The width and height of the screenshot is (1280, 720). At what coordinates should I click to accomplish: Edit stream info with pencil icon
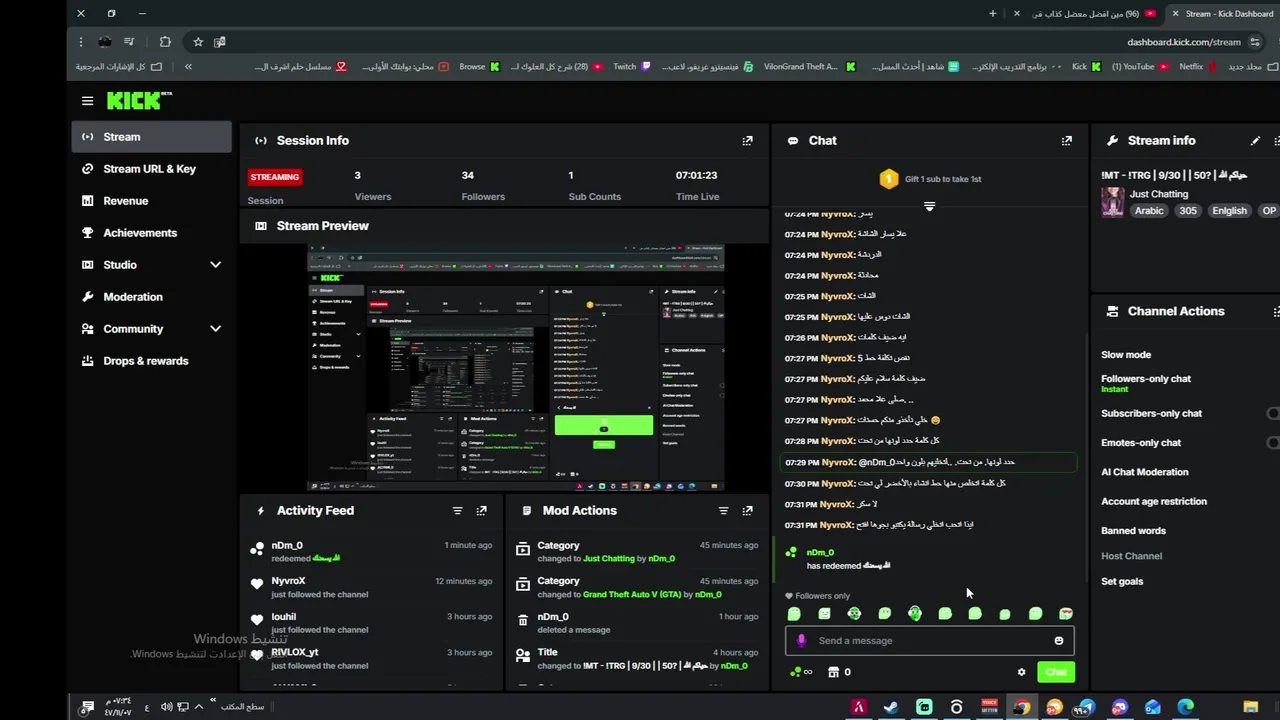click(x=1255, y=141)
